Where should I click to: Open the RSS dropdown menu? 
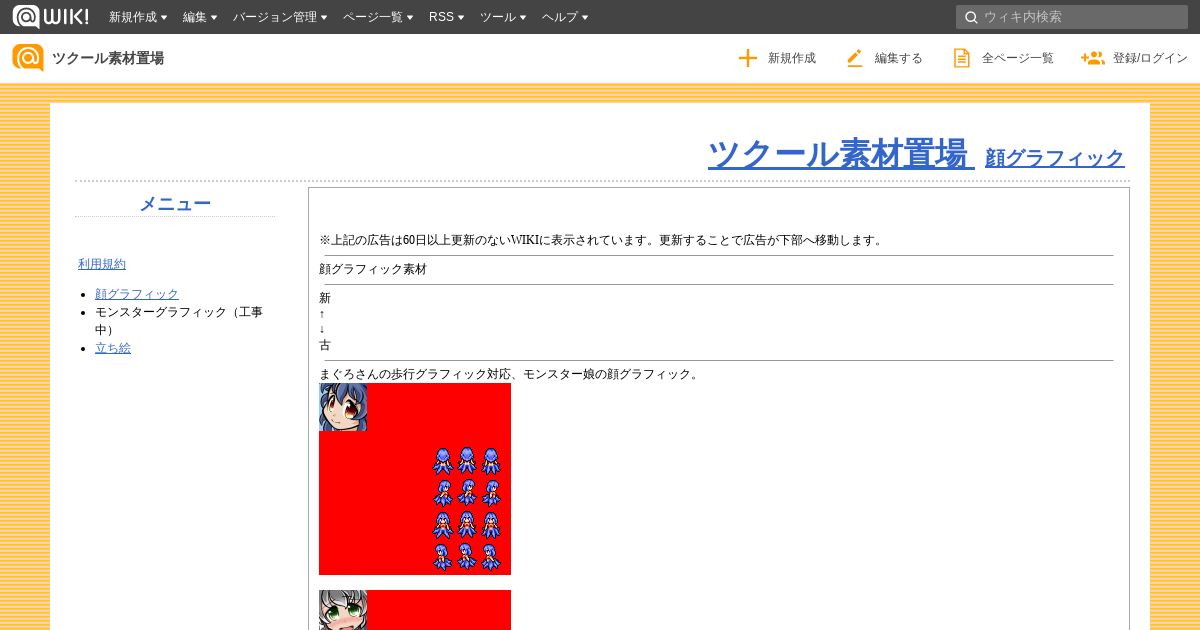click(446, 17)
